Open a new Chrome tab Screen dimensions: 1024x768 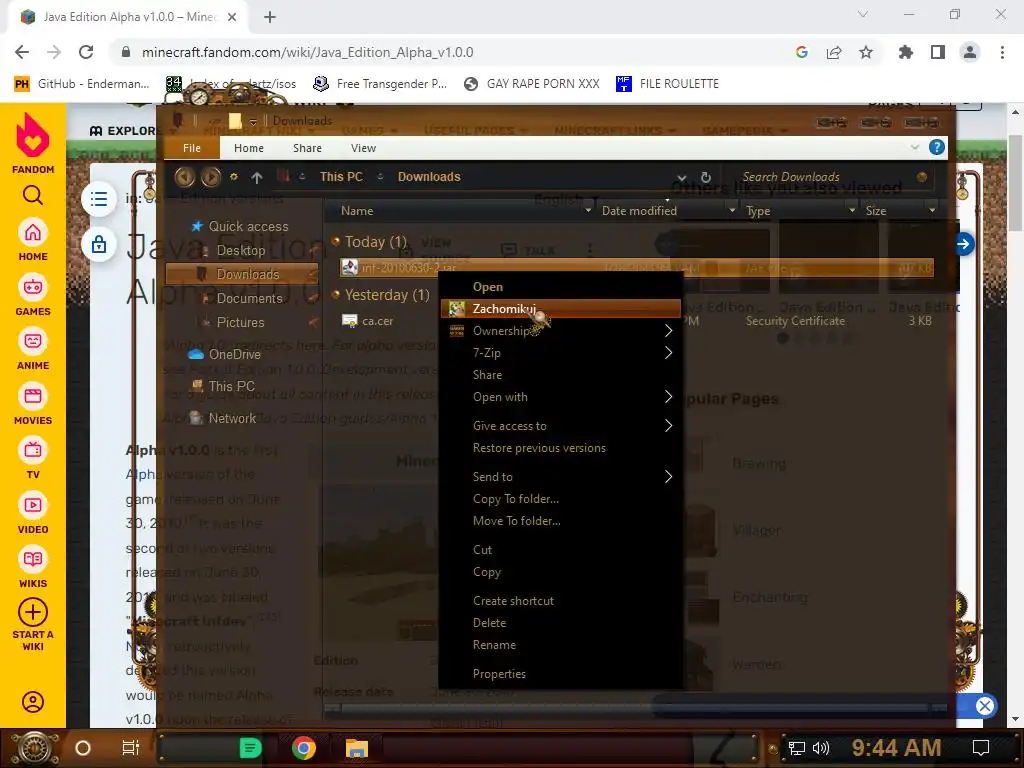click(270, 18)
